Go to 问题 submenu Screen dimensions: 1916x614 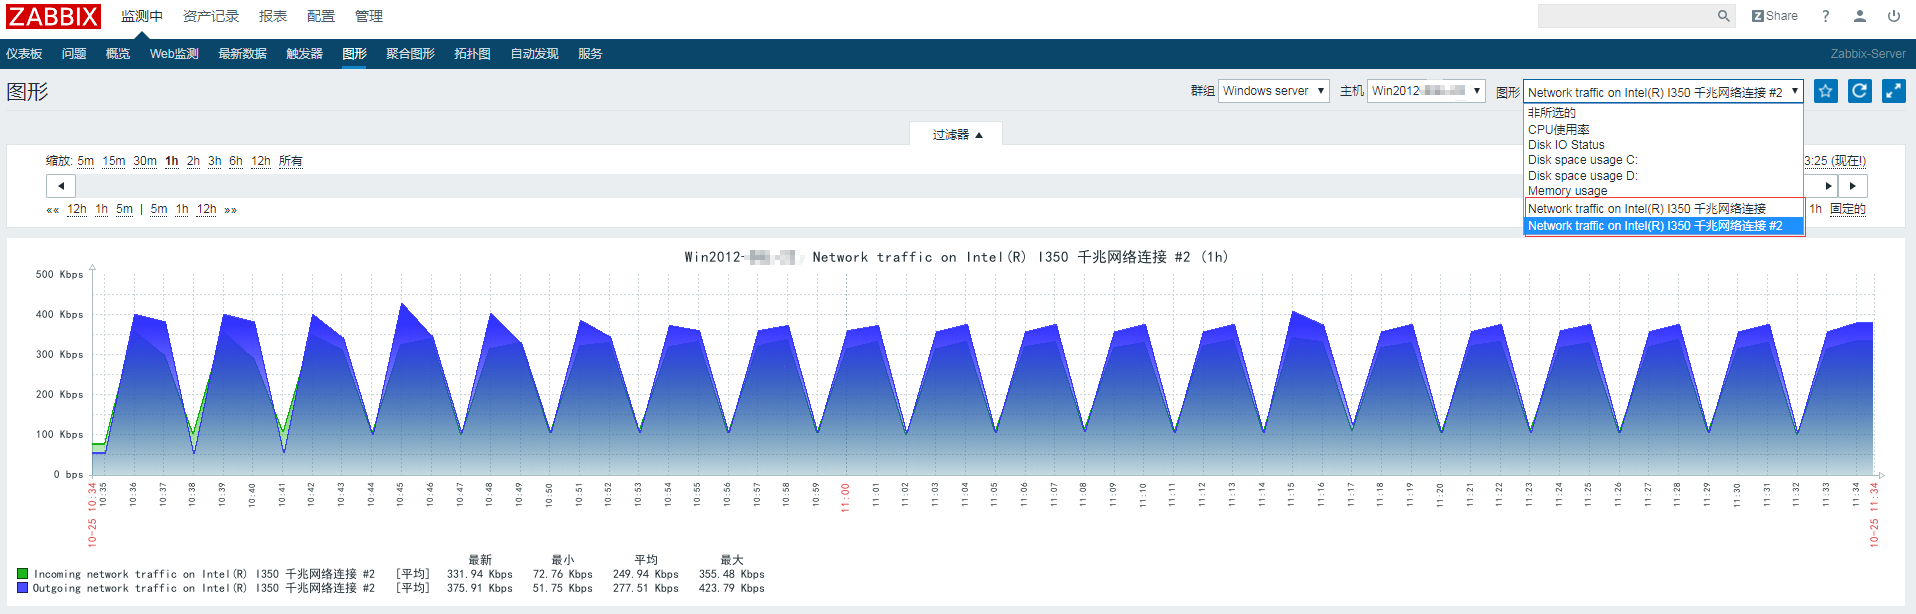tap(74, 54)
